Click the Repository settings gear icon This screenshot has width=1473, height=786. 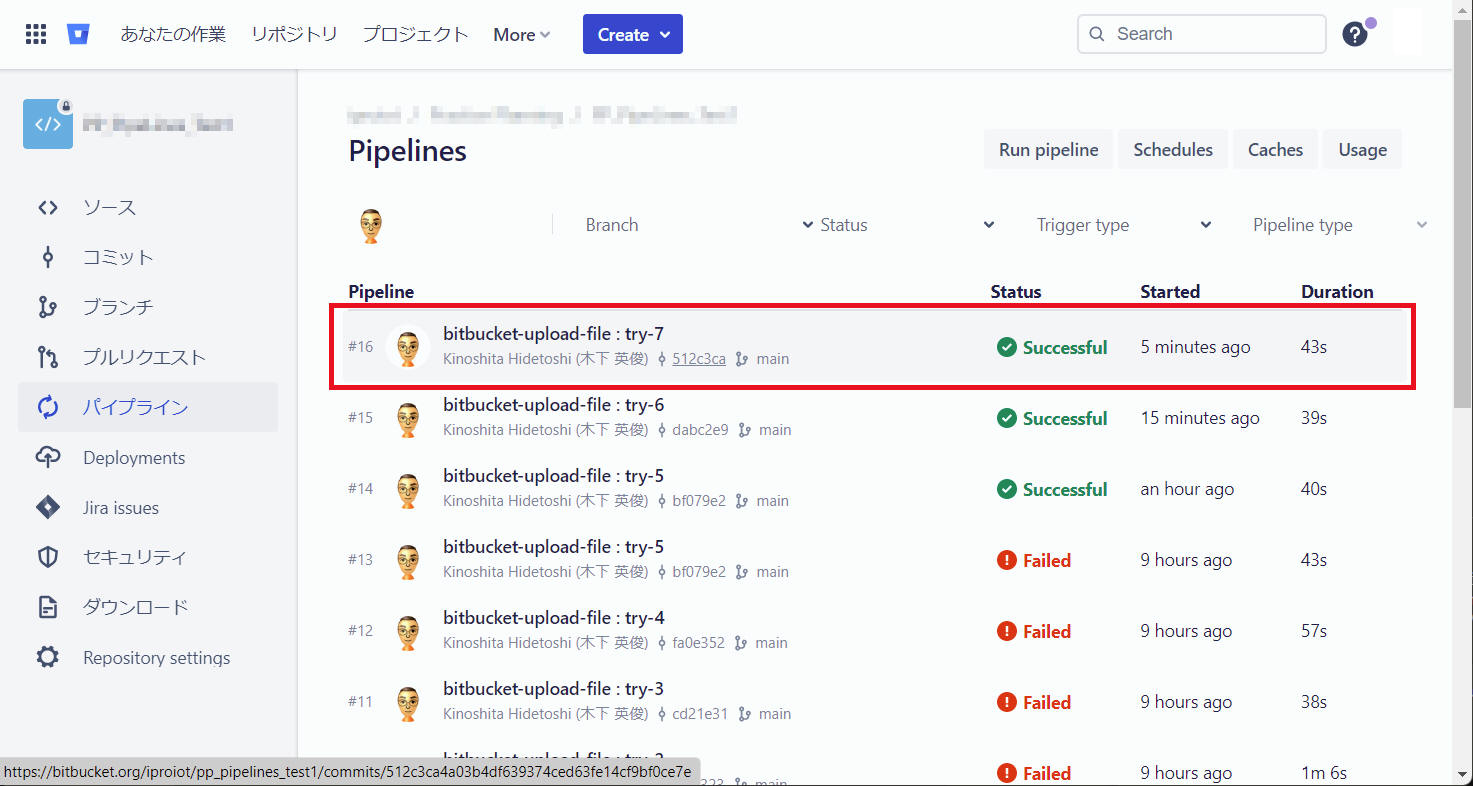(47, 658)
